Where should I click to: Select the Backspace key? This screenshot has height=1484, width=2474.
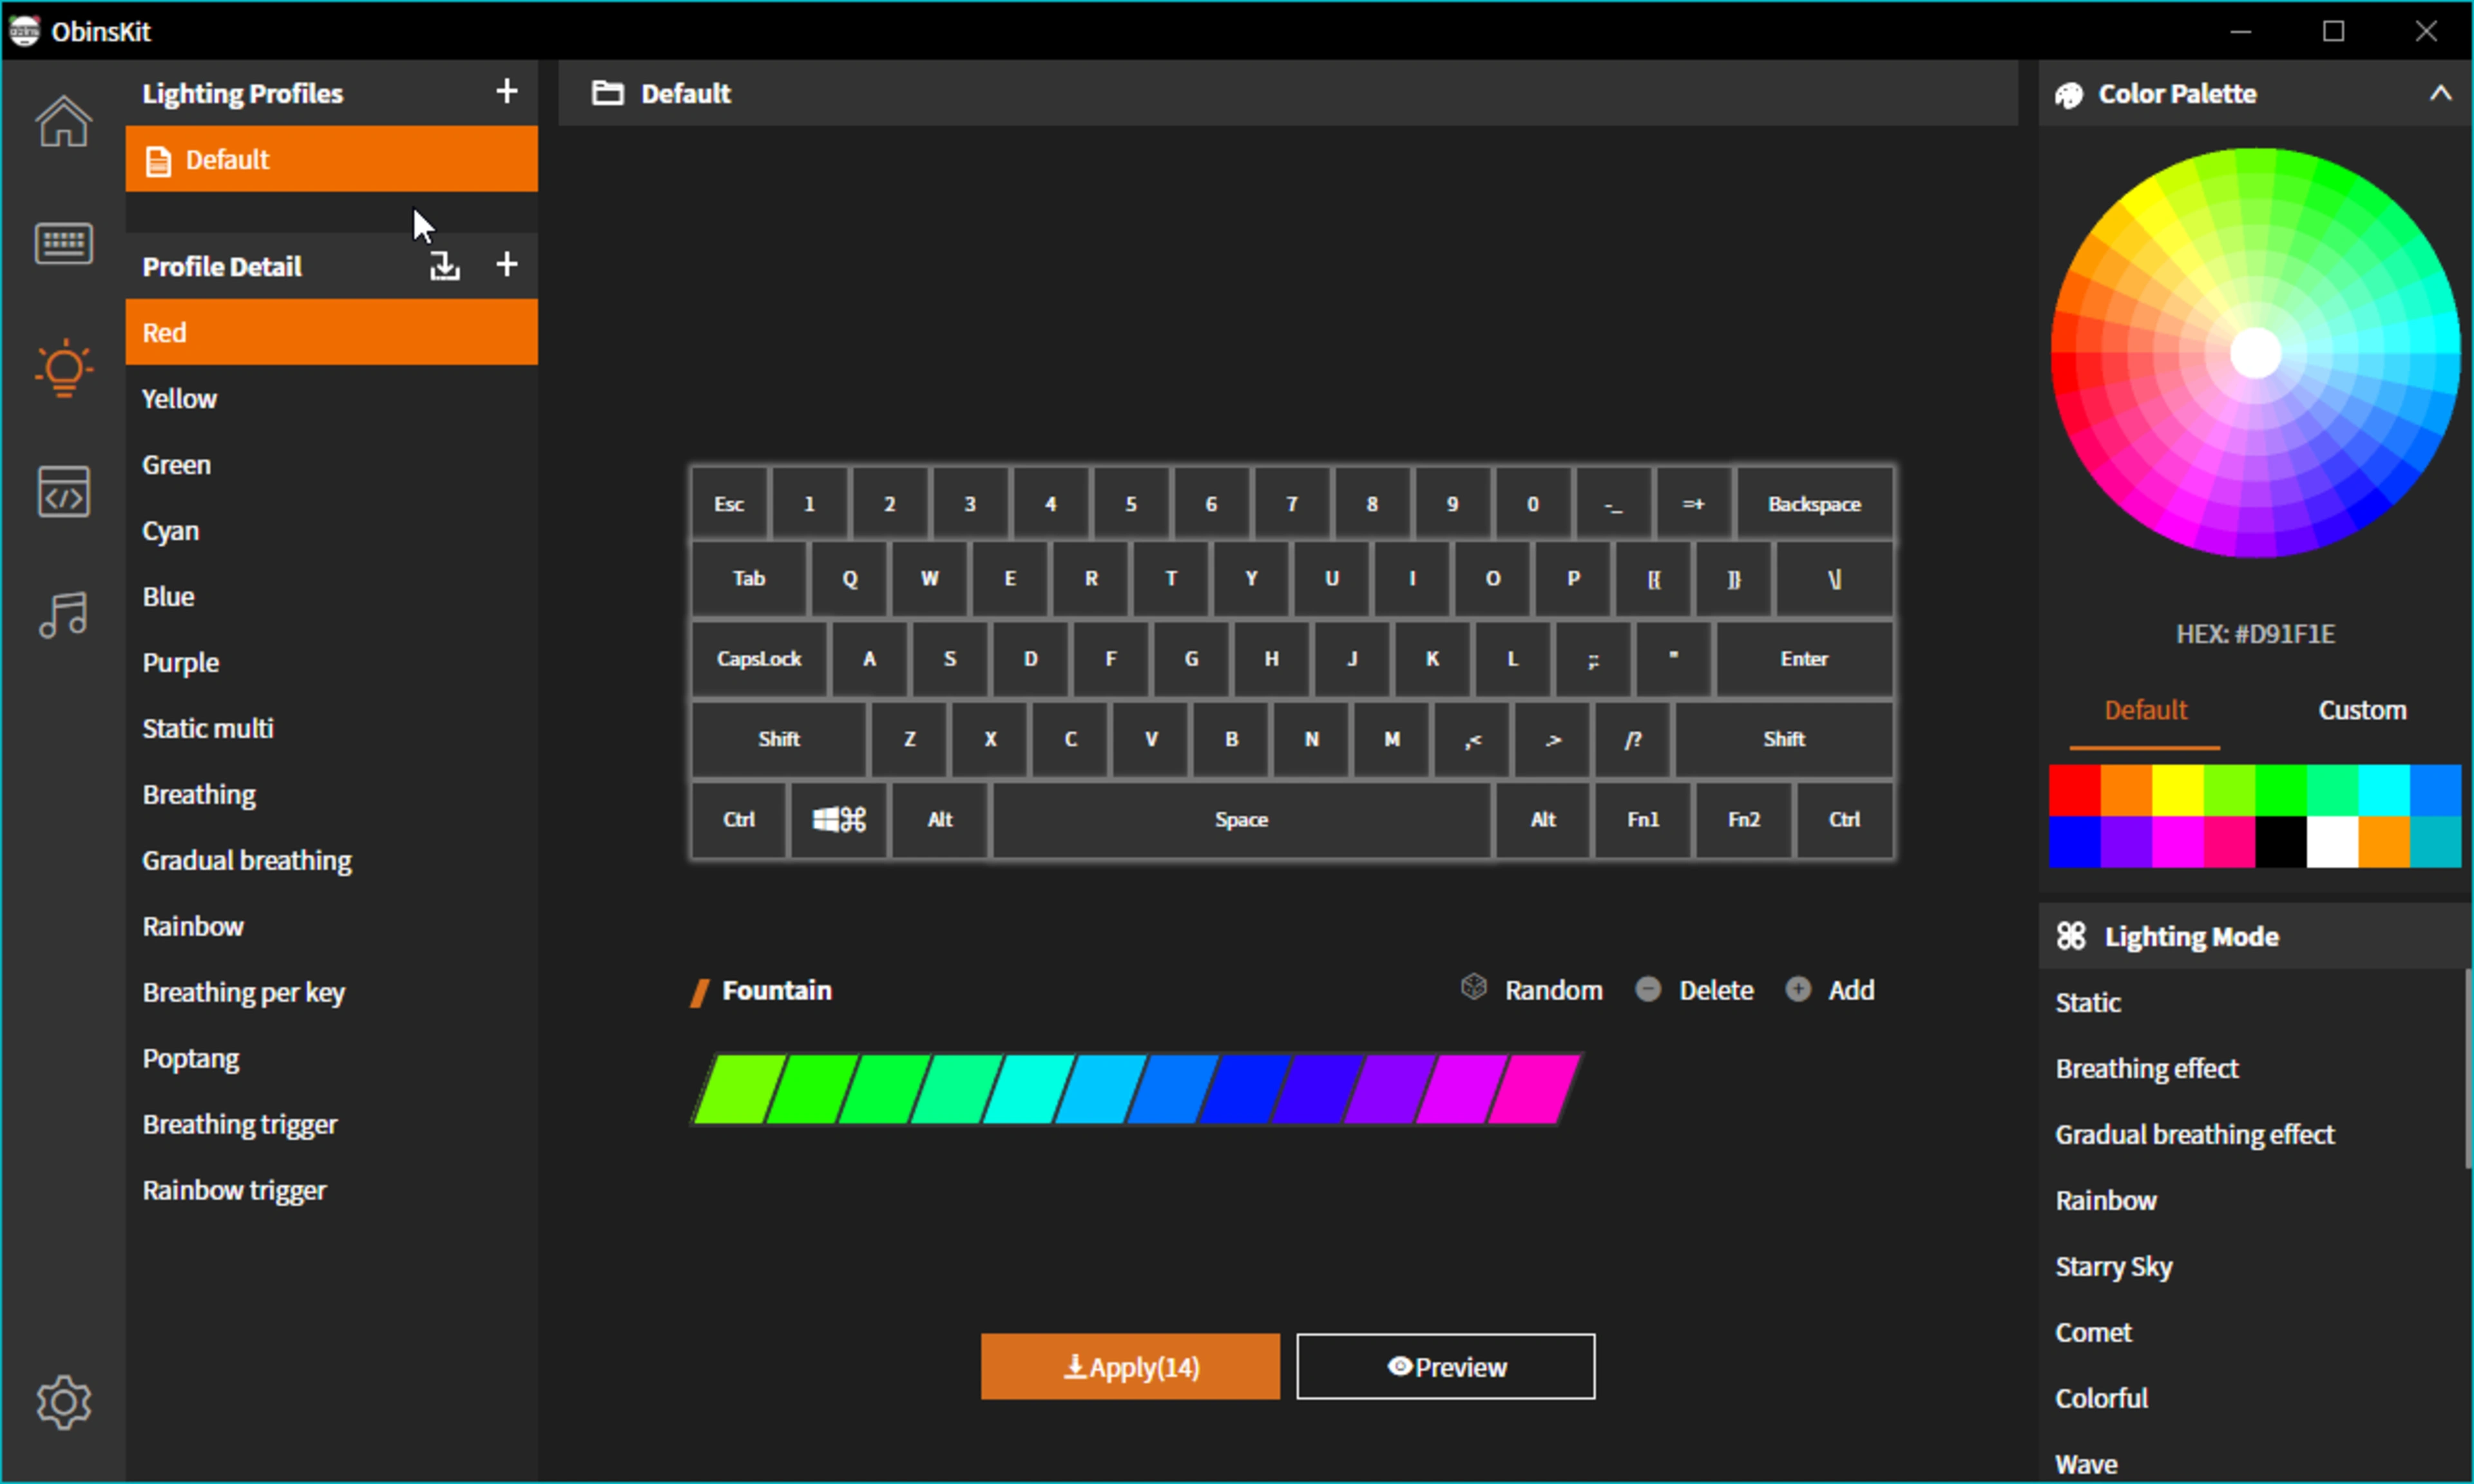(x=1814, y=503)
